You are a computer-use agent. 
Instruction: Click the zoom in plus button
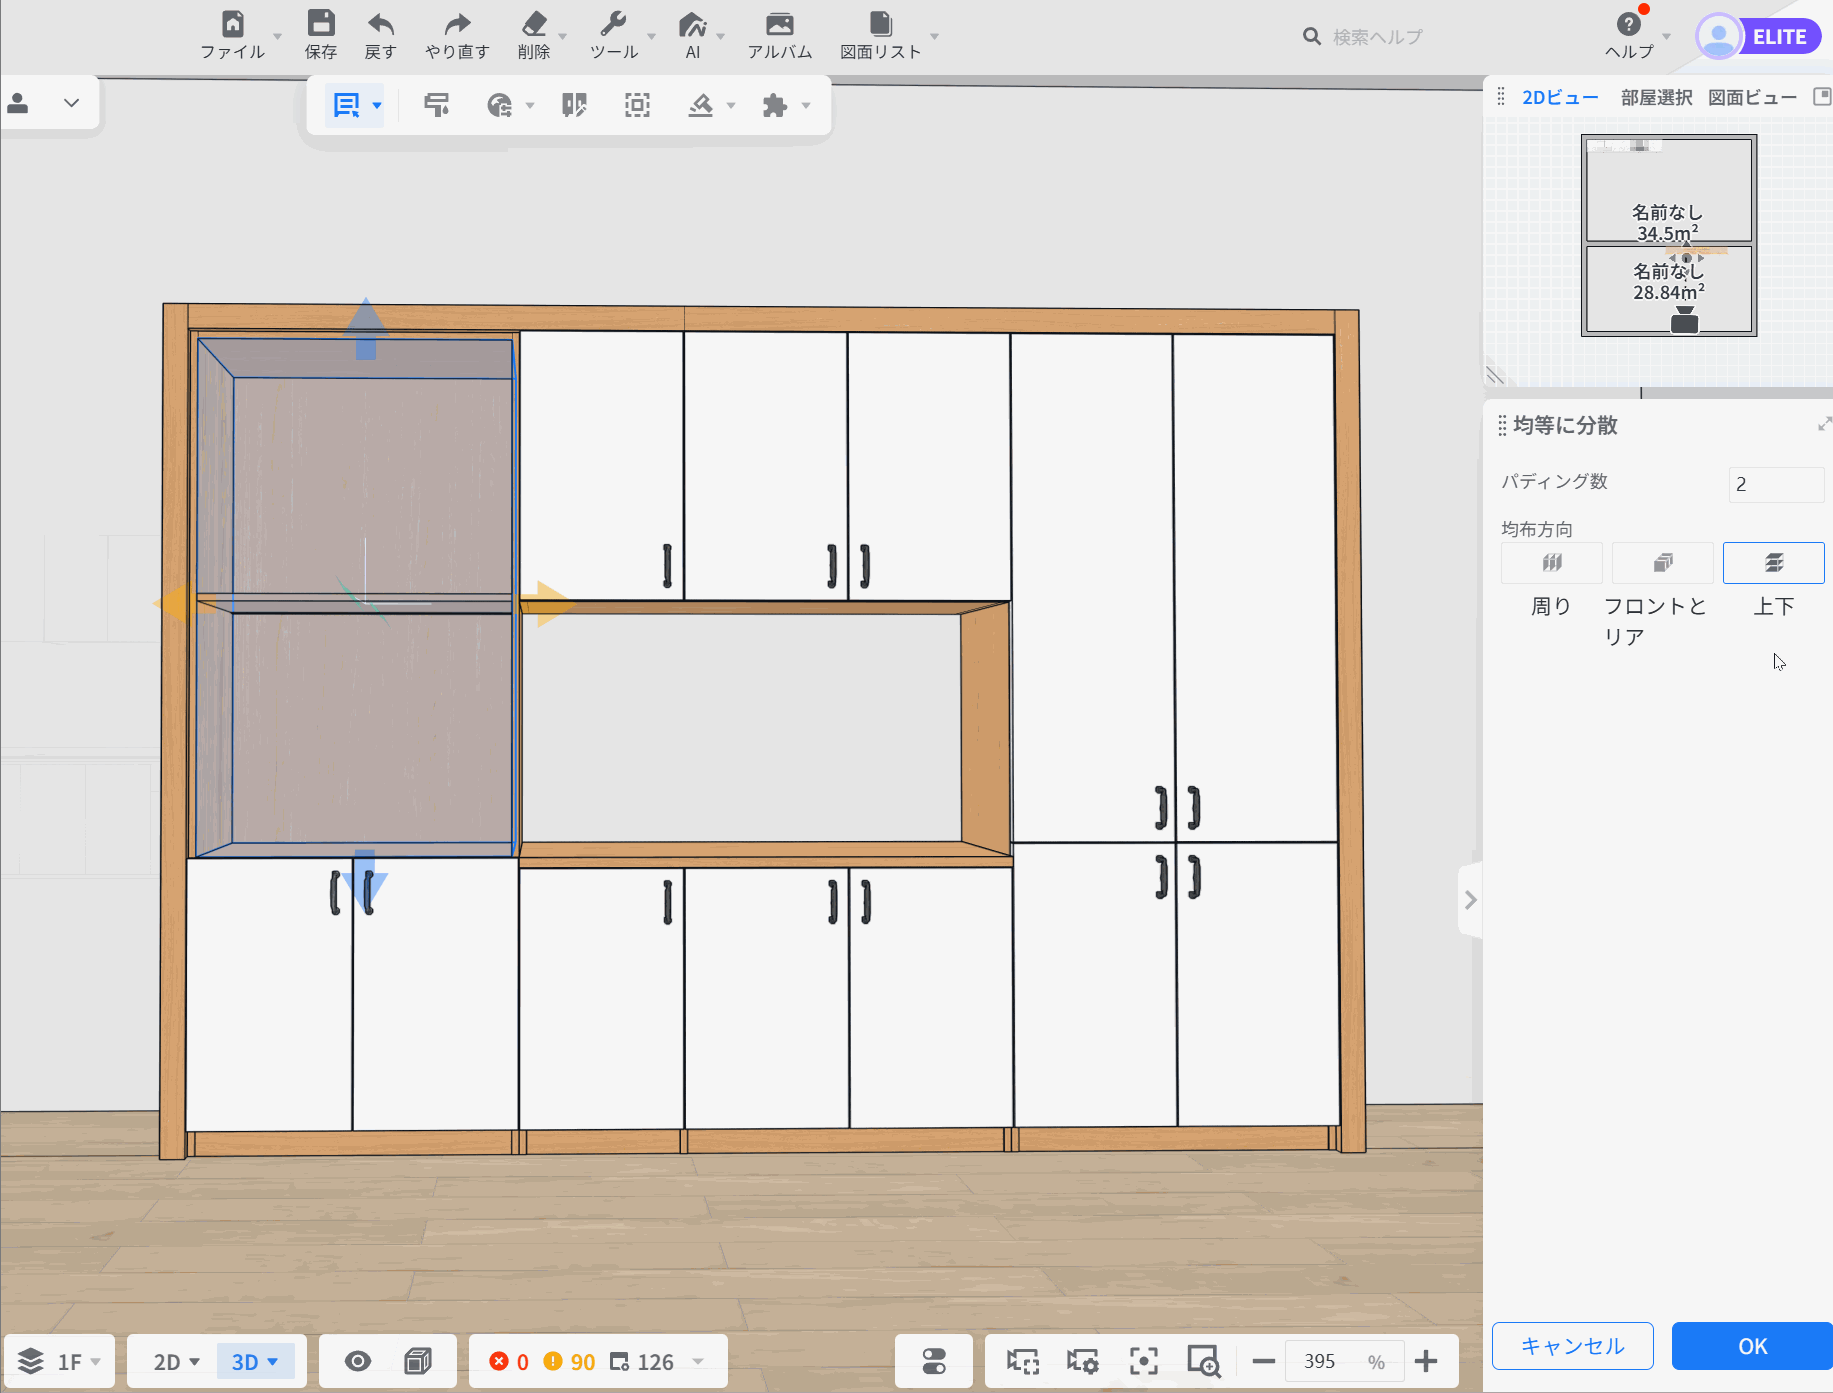(x=1426, y=1361)
